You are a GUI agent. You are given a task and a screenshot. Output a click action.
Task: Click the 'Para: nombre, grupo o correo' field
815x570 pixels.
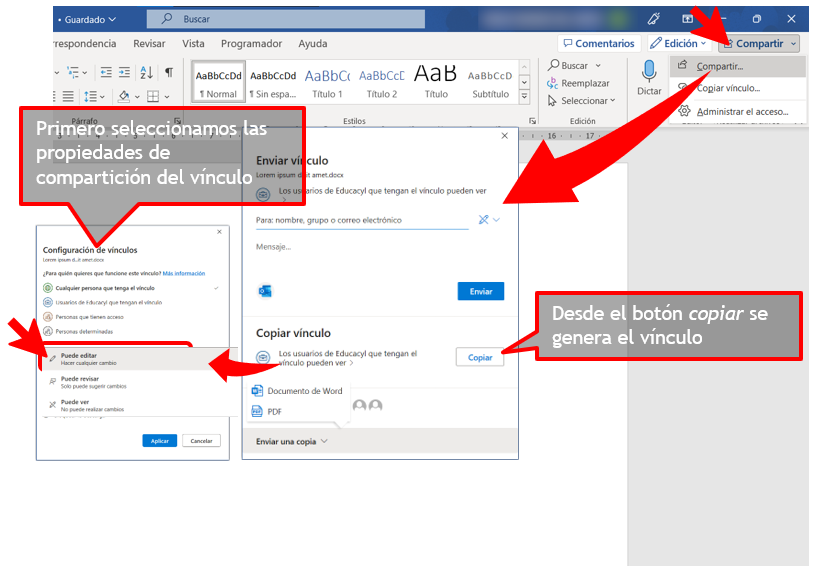point(362,220)
